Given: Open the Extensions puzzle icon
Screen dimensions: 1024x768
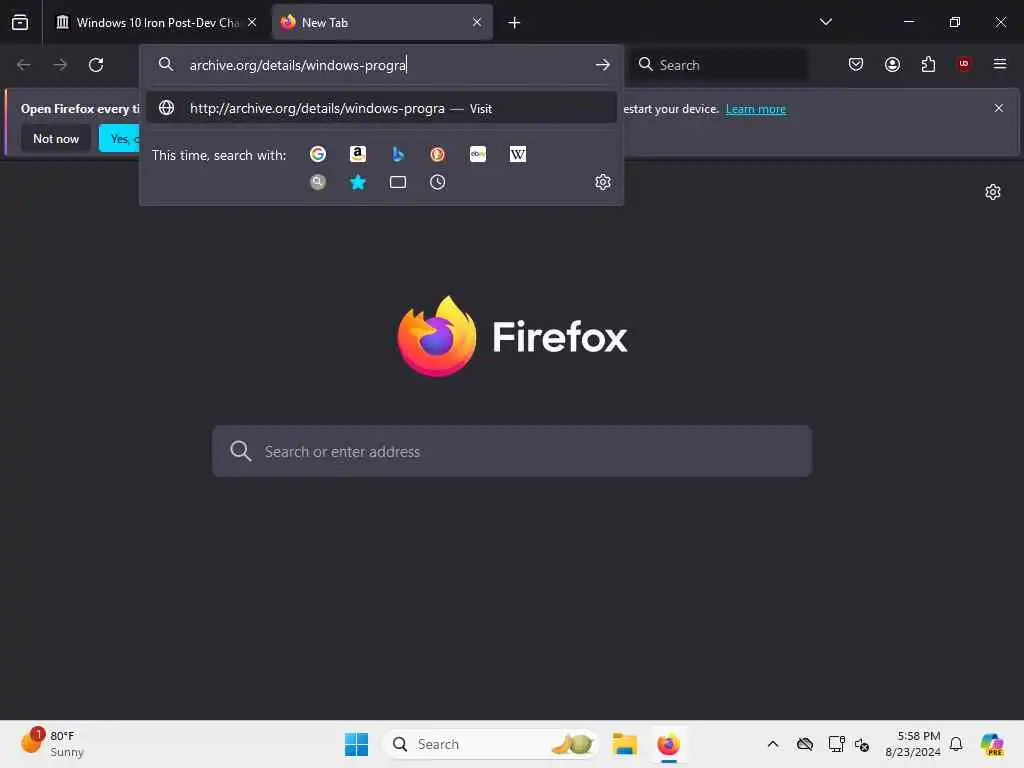Looking at the screenshot, I should (x=928, y=64).
